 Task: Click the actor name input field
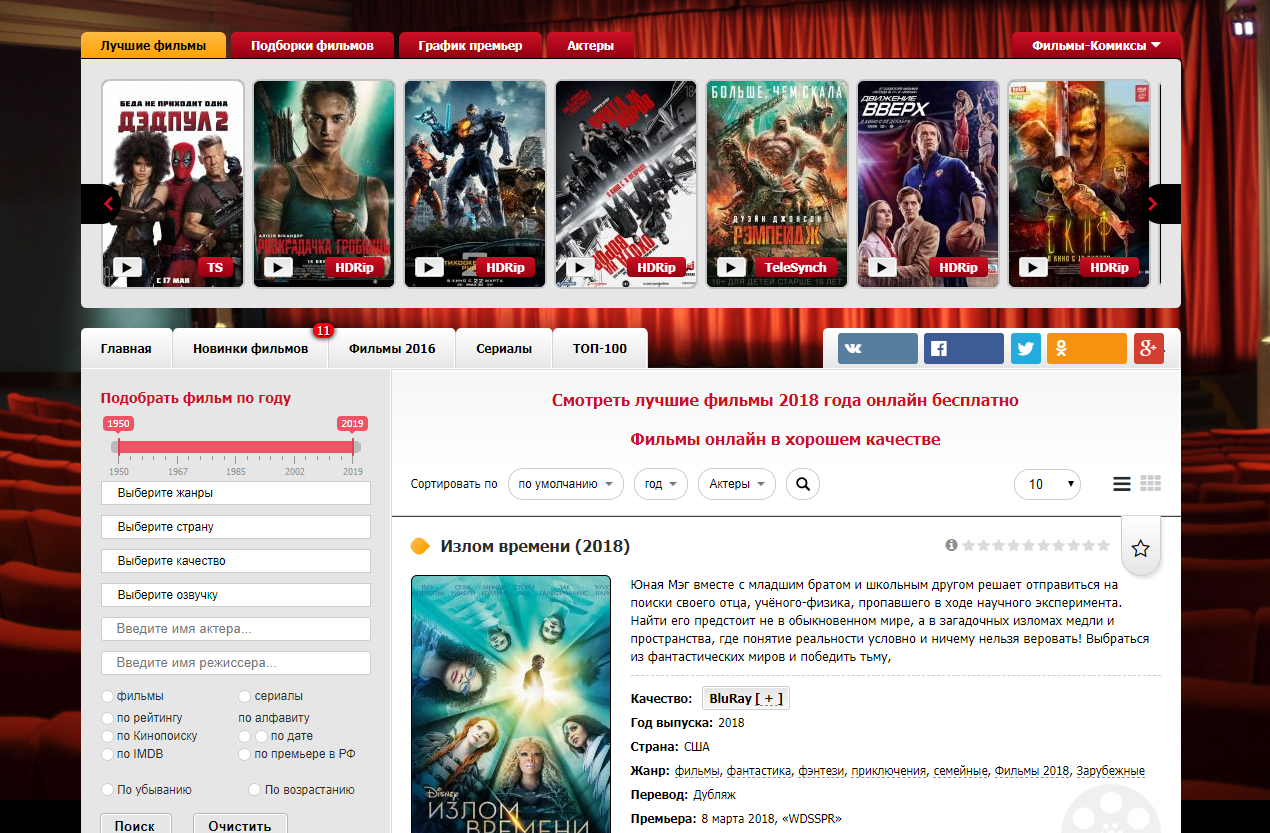[x=236, y=629]
